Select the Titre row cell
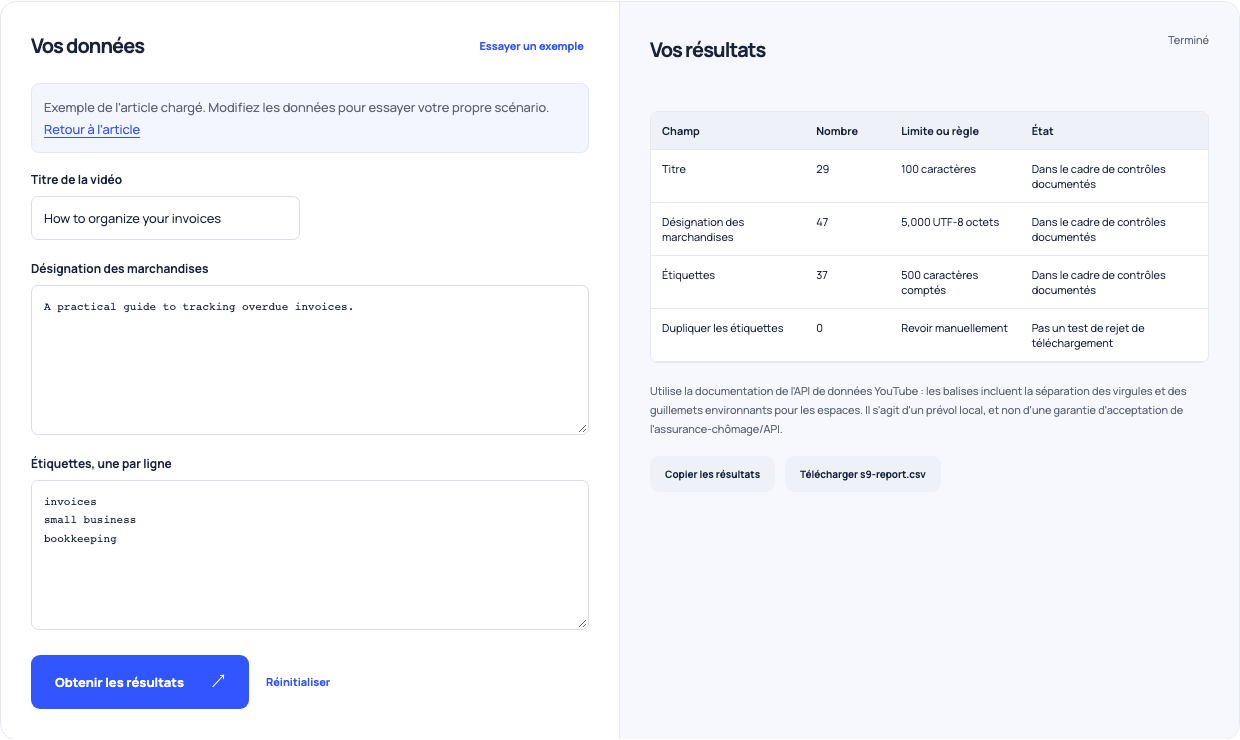 click(x=674, y=169)
